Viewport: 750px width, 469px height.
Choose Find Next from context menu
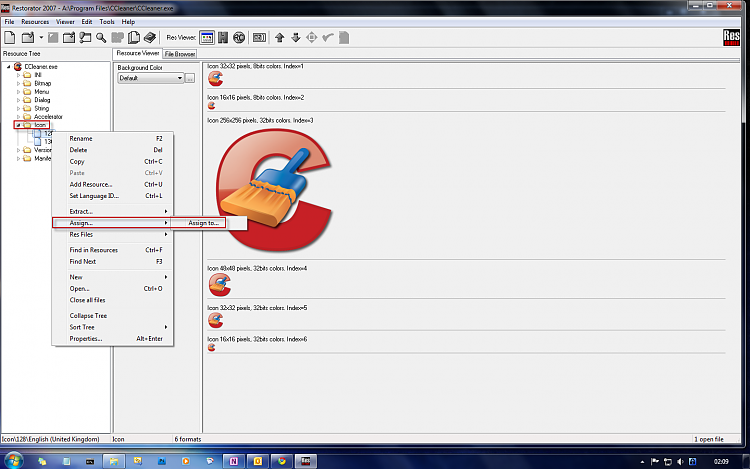tap(112, 262)
